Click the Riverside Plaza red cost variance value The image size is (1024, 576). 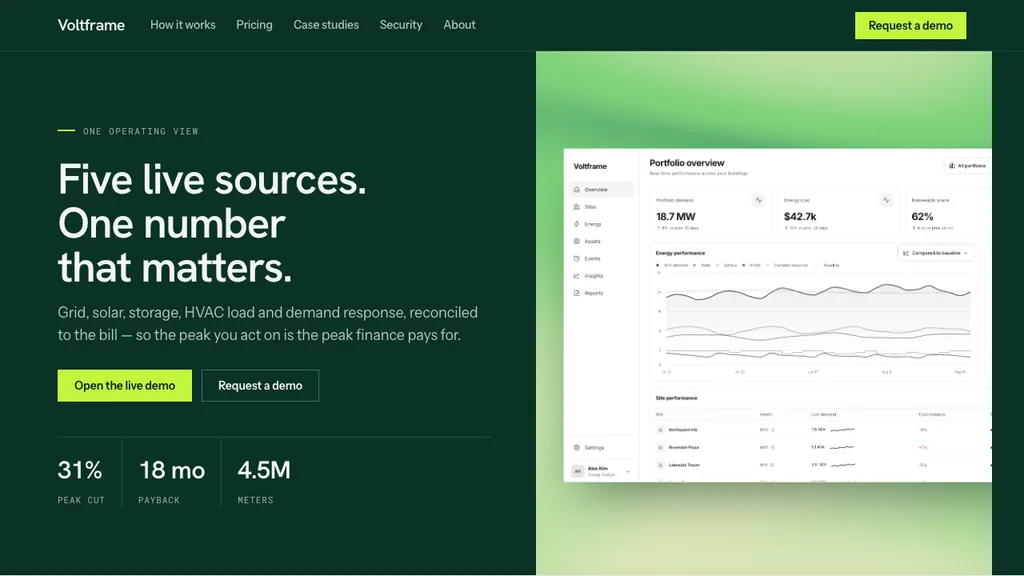[x=923, y=447]
